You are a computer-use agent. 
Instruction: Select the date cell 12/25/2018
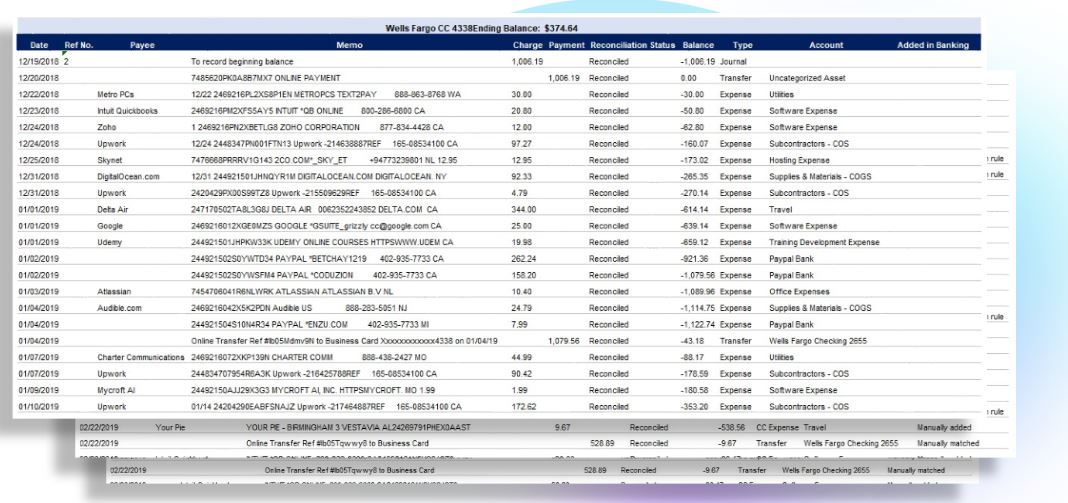pos(39,160)
